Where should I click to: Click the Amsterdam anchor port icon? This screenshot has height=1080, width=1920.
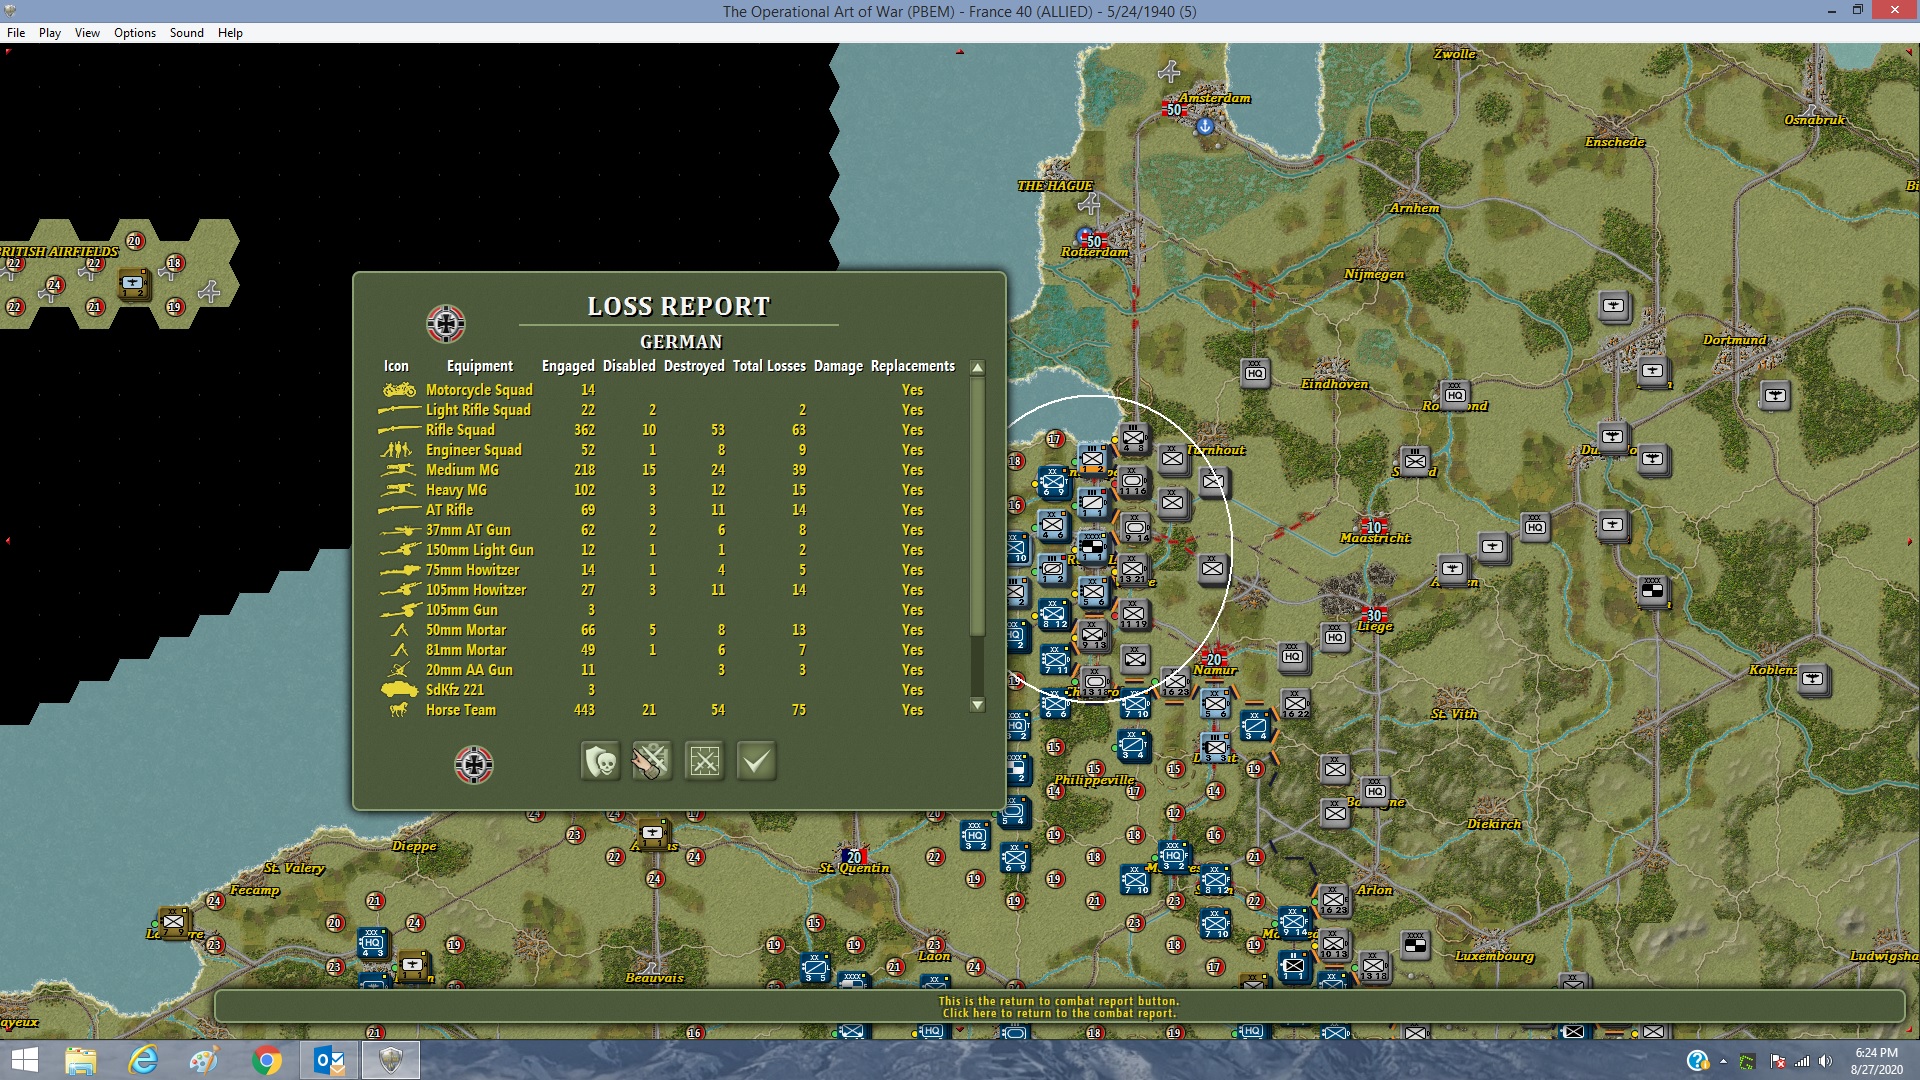(x=1205, y=126)
